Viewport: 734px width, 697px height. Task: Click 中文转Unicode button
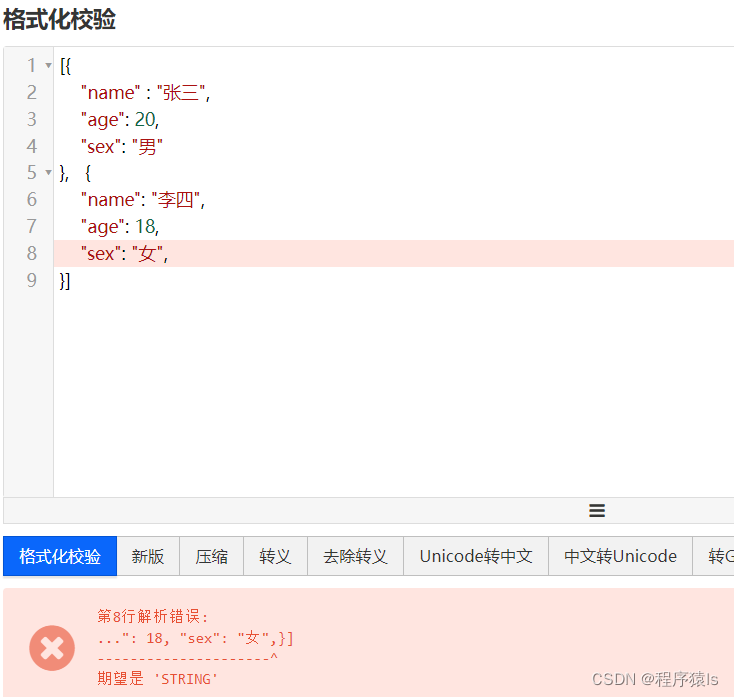[x=620, y=556]
